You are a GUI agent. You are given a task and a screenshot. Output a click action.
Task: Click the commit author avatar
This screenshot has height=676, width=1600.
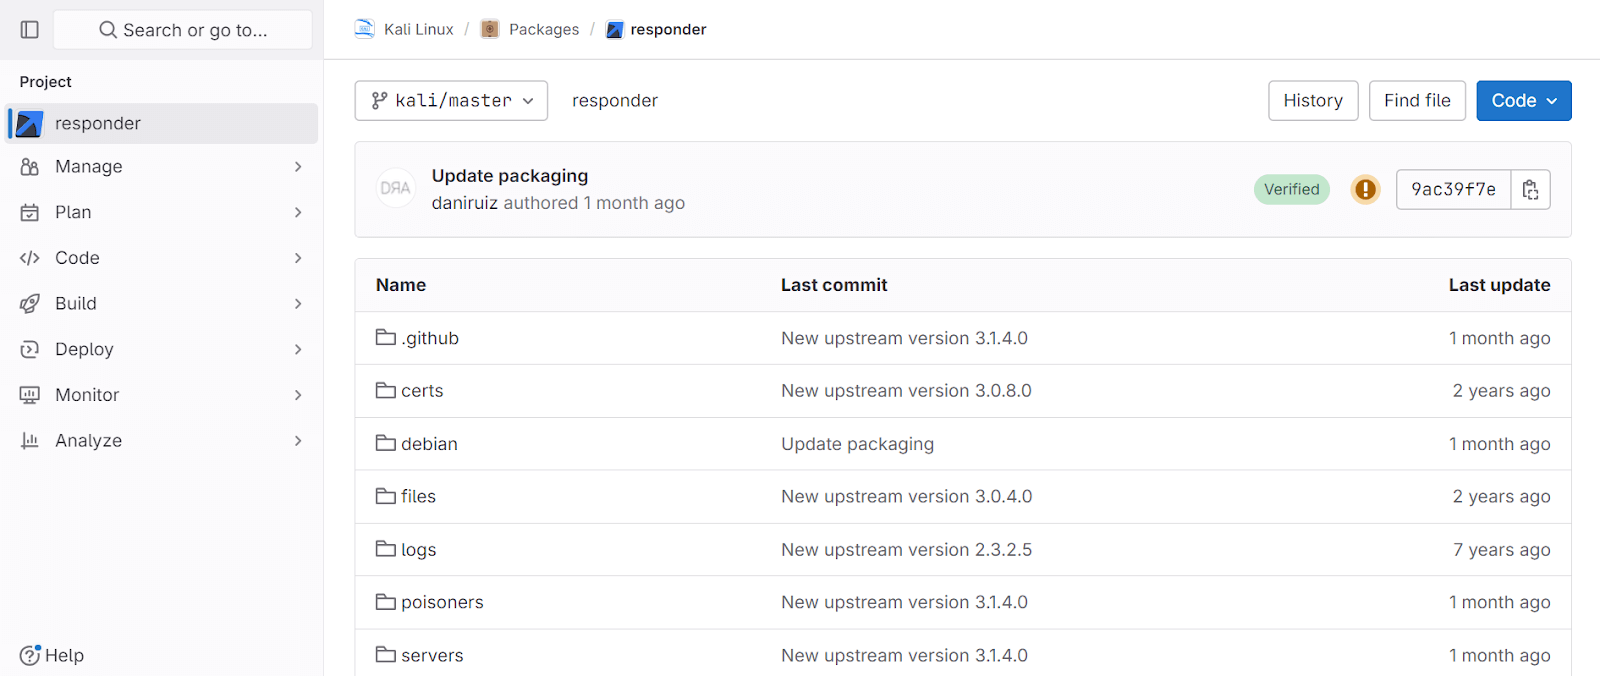[396, 188]
